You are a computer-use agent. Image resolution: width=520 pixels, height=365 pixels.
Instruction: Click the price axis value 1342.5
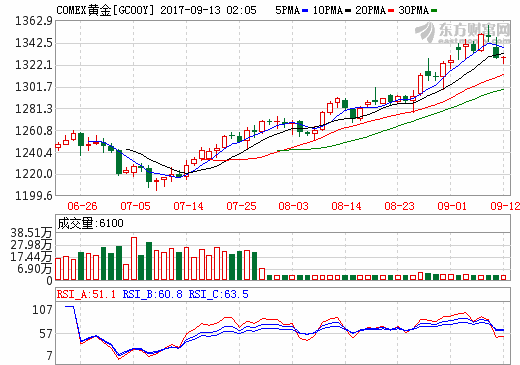[34, 43]
